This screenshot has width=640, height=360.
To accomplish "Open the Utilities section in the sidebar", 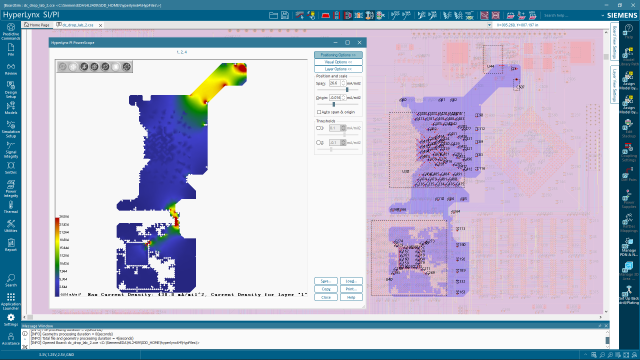I will (x=11, y=226).
